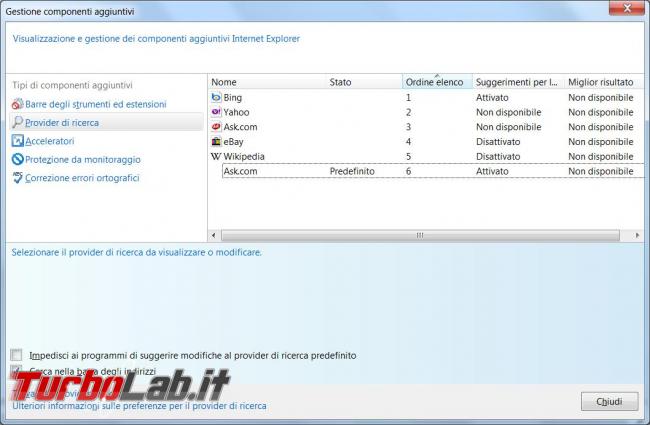Click the Acceleratori icon
The height and width of the screenshot is (425, 650).
[17, 141]
